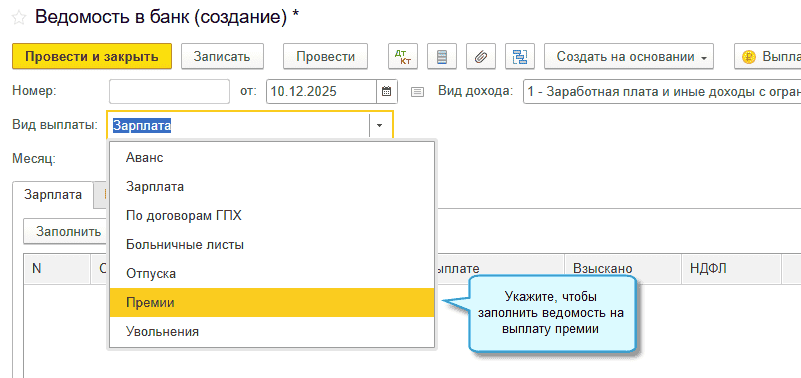Show Дт/Кт accounting entries icon
The image size is (801, 378).
[x=403, y=56]
